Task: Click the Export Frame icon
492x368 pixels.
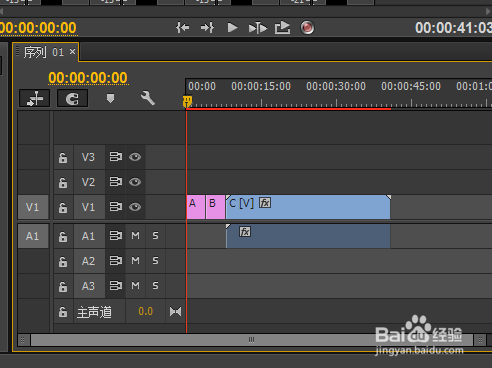Action: 282,28
